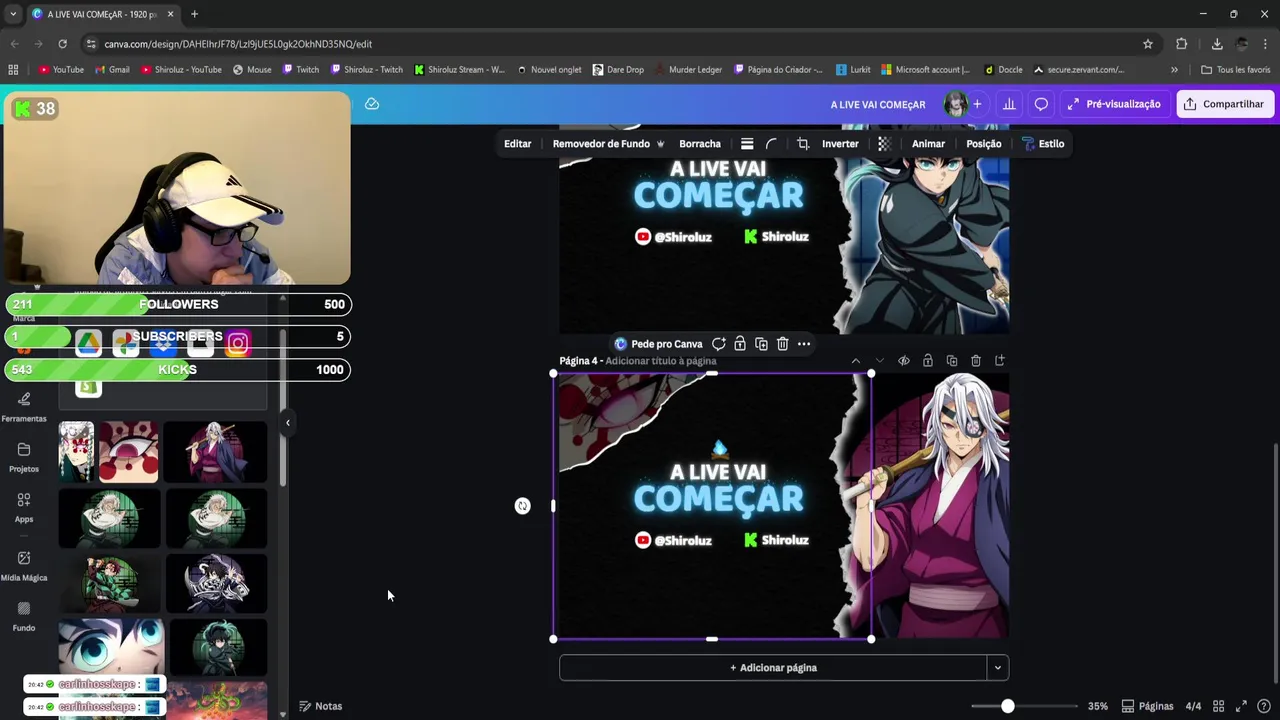Open the analytics bar chart icon

coord(1009,104)
